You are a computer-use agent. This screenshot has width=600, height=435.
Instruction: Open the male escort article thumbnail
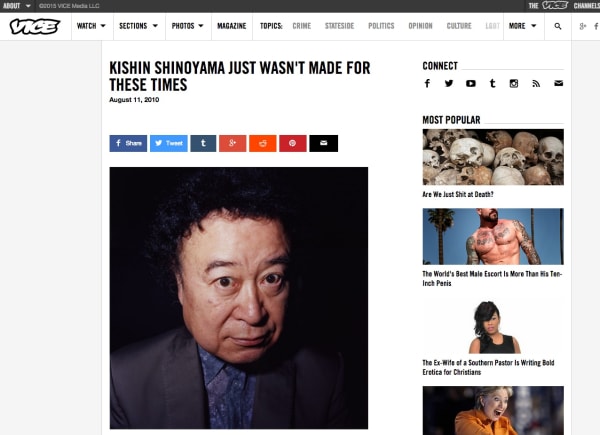coord(493,236)
